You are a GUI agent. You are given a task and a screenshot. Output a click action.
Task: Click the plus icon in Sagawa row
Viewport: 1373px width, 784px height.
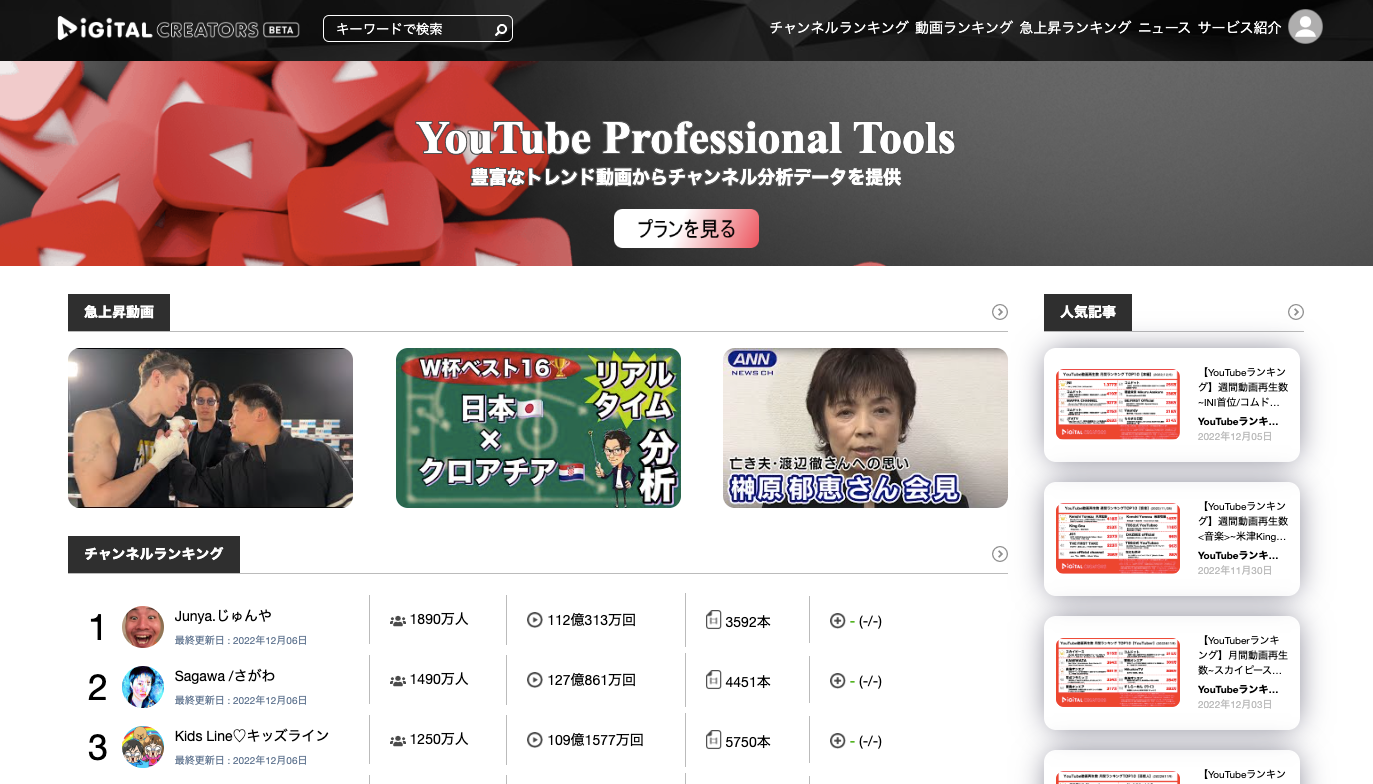click(838, 681)
